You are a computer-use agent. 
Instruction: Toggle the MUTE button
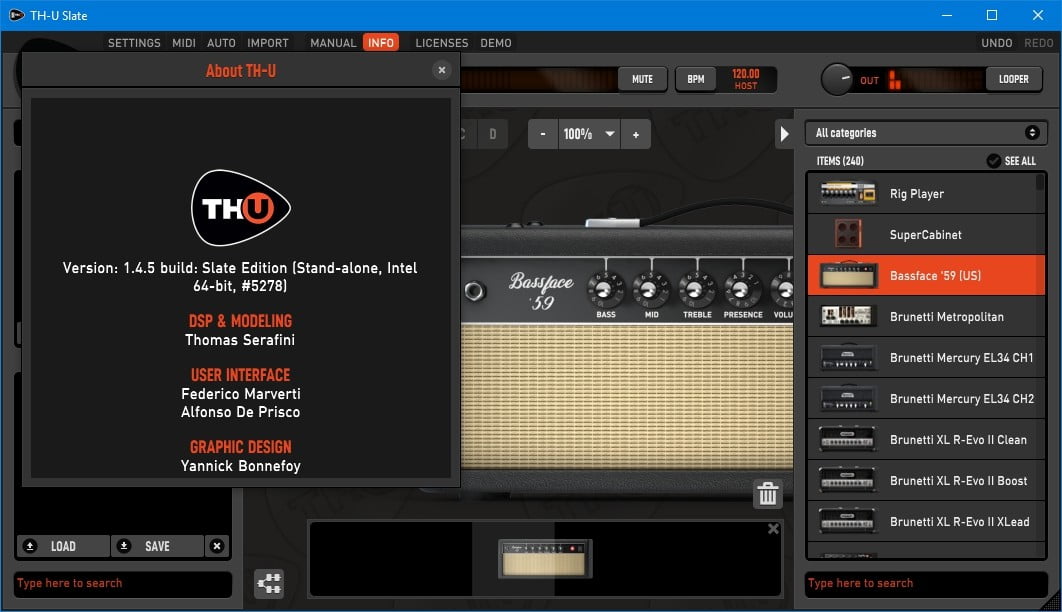click(x=642, y=79)
